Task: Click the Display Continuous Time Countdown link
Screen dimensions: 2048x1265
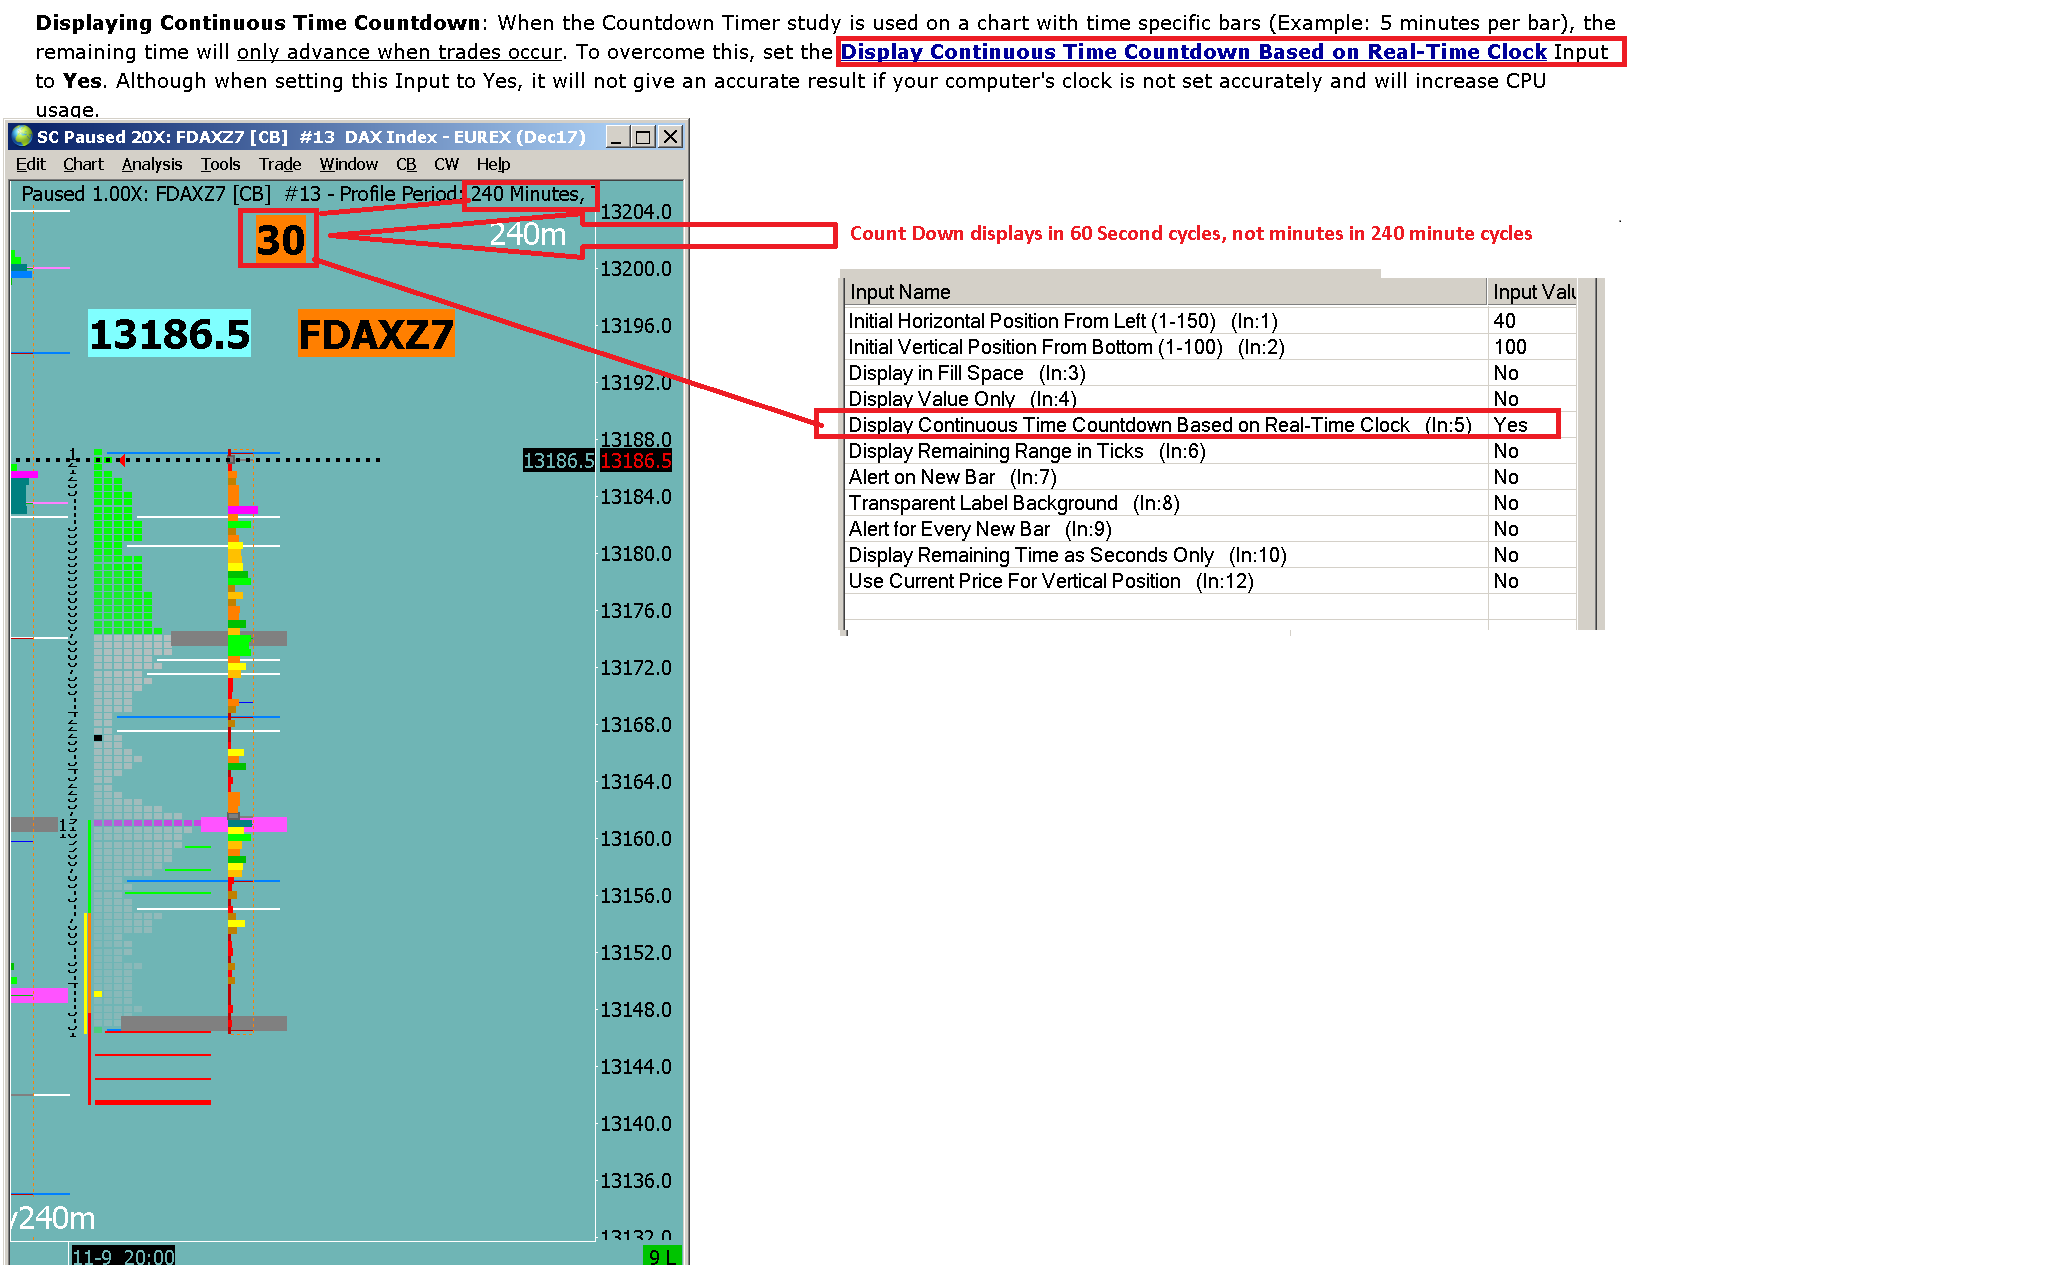Action: click(x=1193, y=52)
